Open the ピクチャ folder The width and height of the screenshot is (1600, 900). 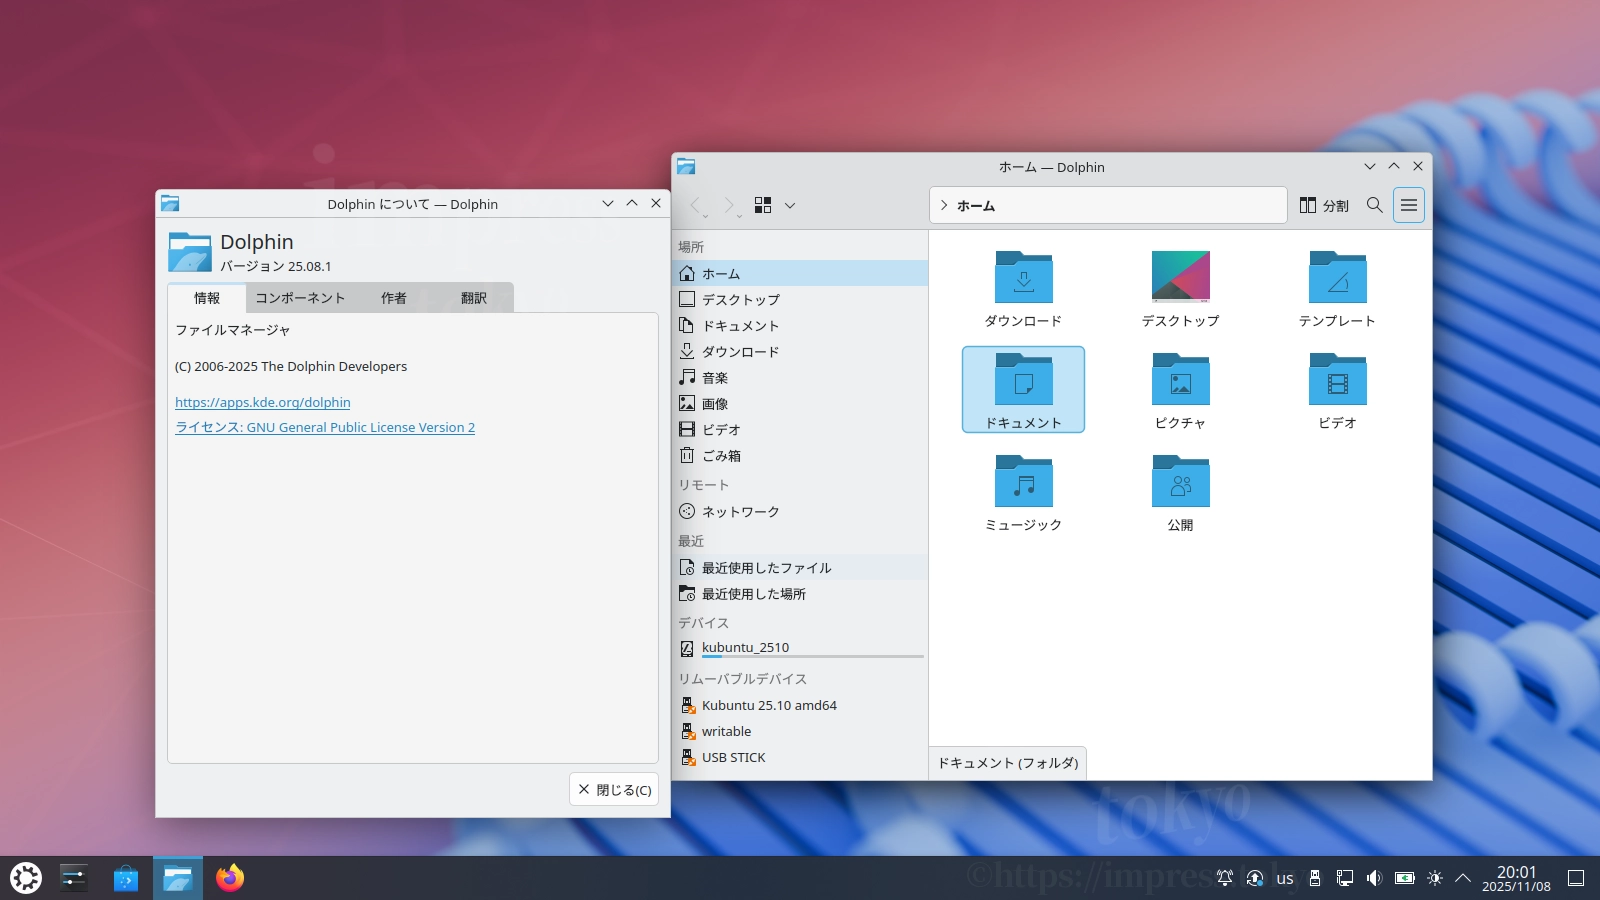[x=1180, y=390]
